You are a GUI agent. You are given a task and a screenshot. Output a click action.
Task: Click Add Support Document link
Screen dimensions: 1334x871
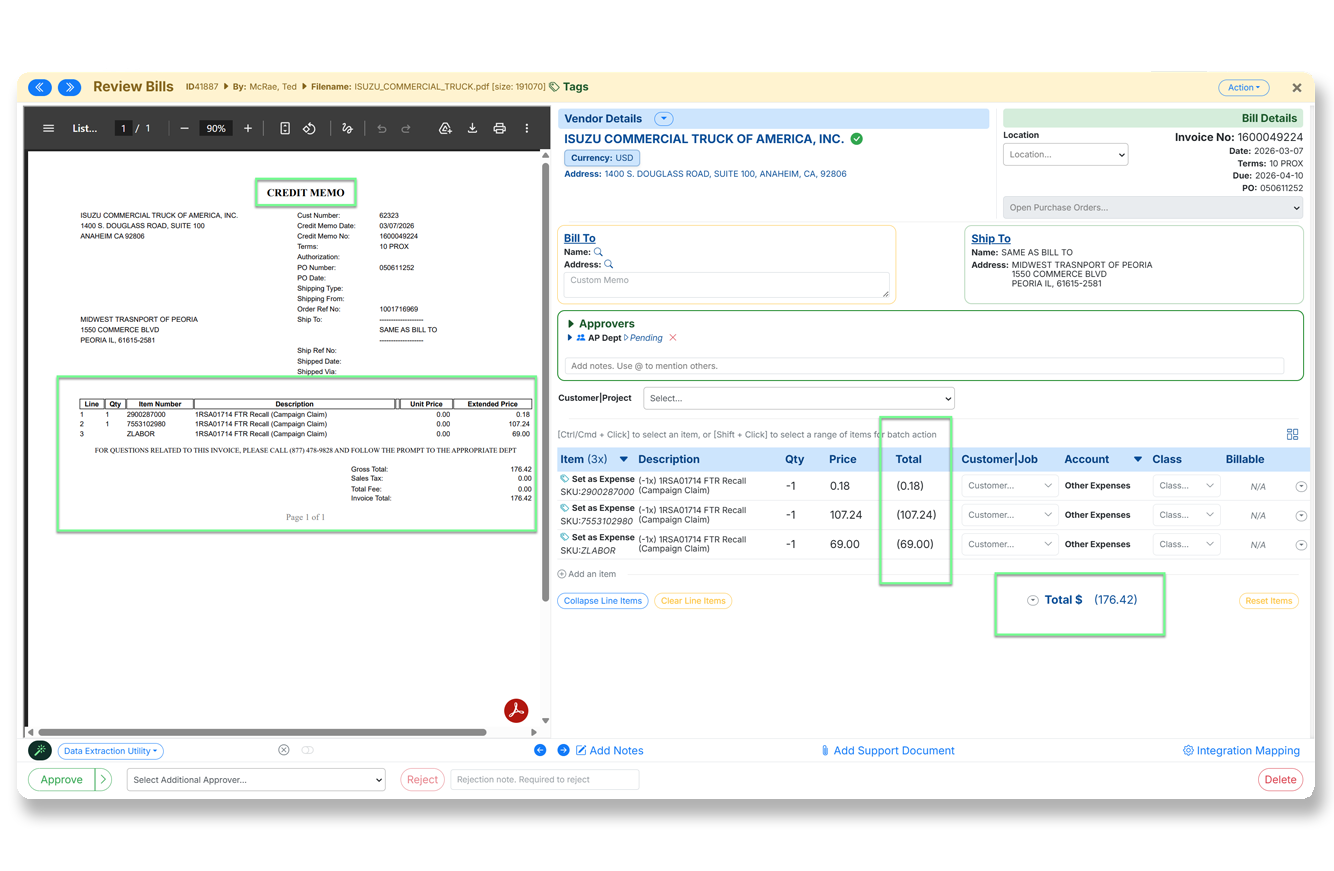point(887,751)
